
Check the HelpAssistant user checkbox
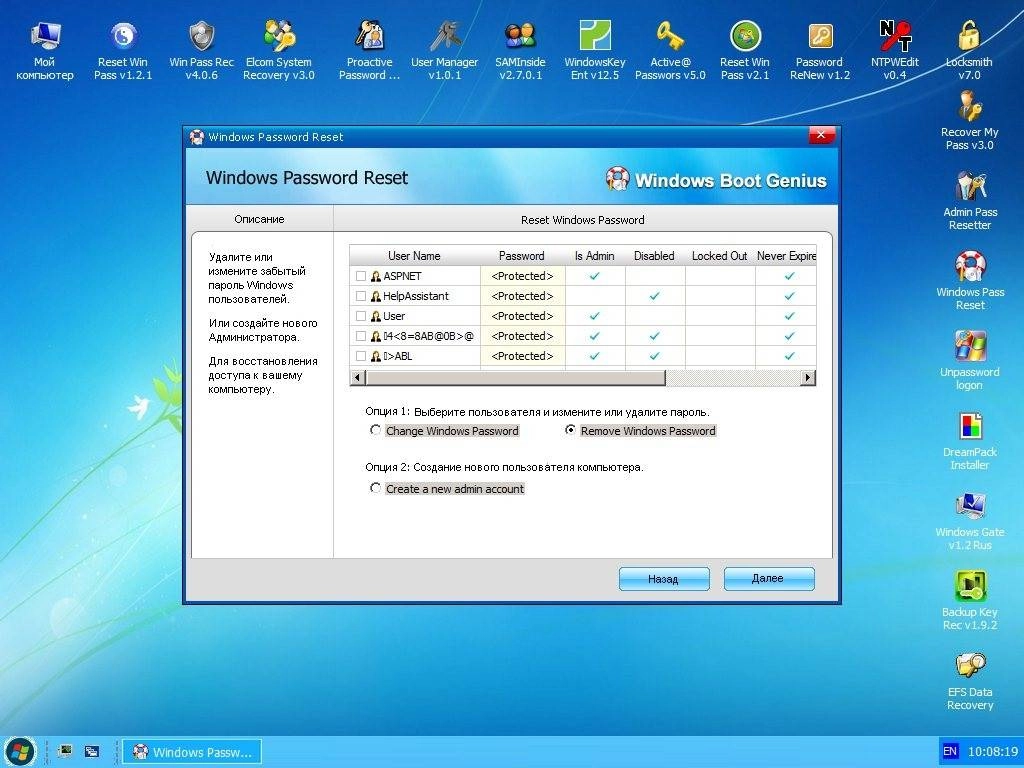tap(360, 296)
